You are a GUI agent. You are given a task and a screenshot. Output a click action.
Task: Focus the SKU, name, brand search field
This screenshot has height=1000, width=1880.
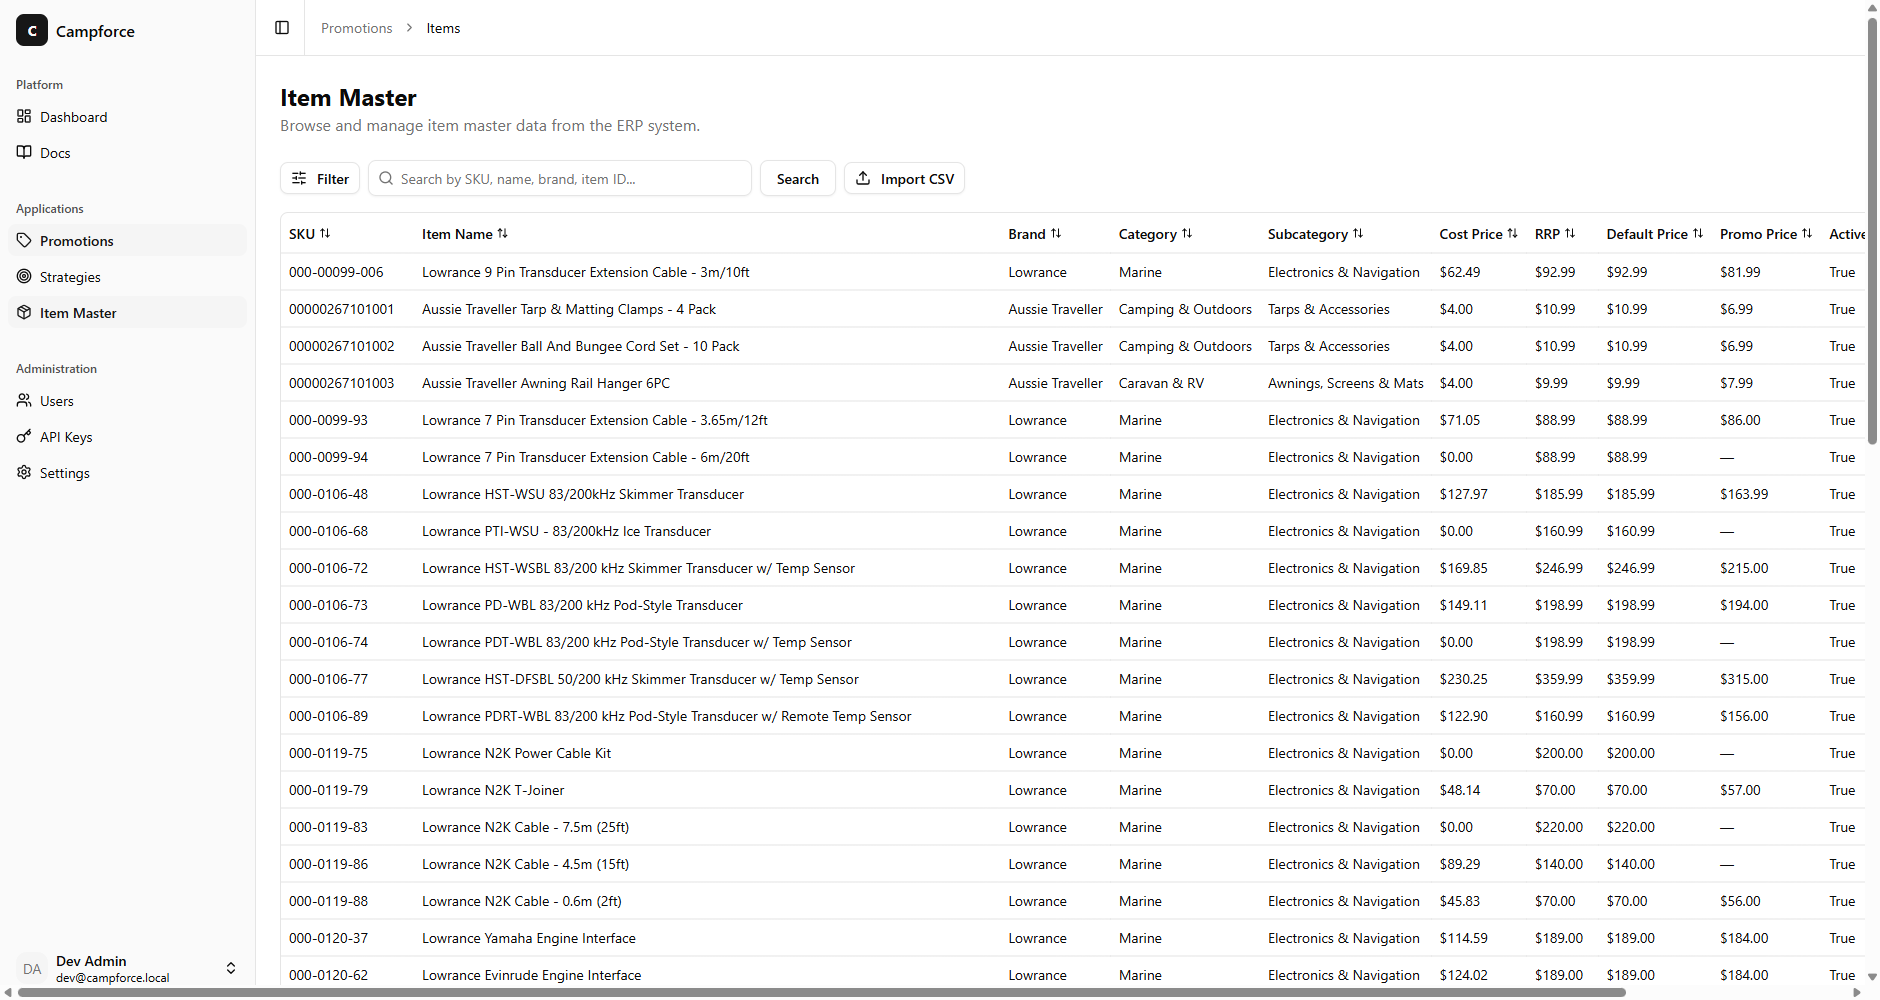tap(560, 179)
